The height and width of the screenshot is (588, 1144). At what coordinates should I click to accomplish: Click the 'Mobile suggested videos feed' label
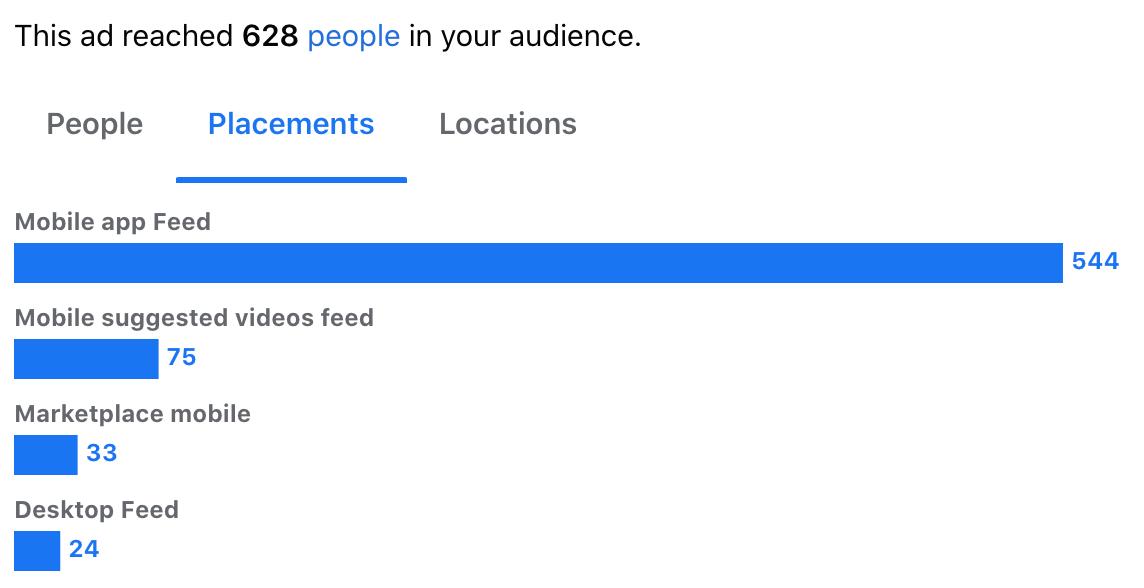pos(194,318)
